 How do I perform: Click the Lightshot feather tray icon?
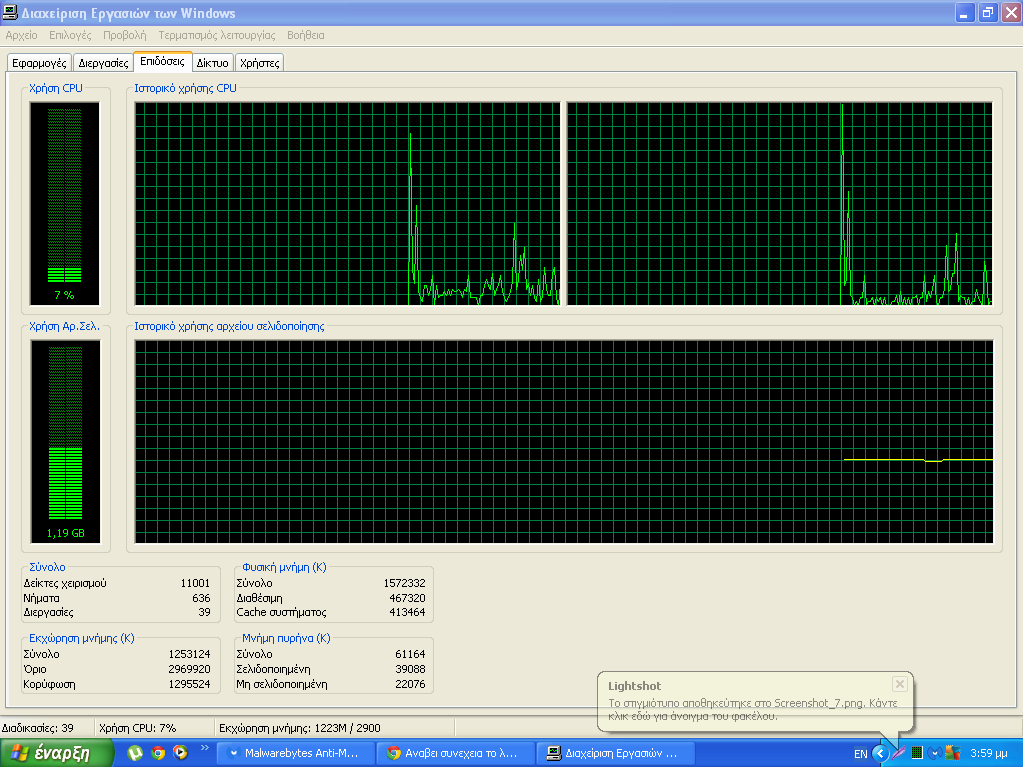[899, 753]
